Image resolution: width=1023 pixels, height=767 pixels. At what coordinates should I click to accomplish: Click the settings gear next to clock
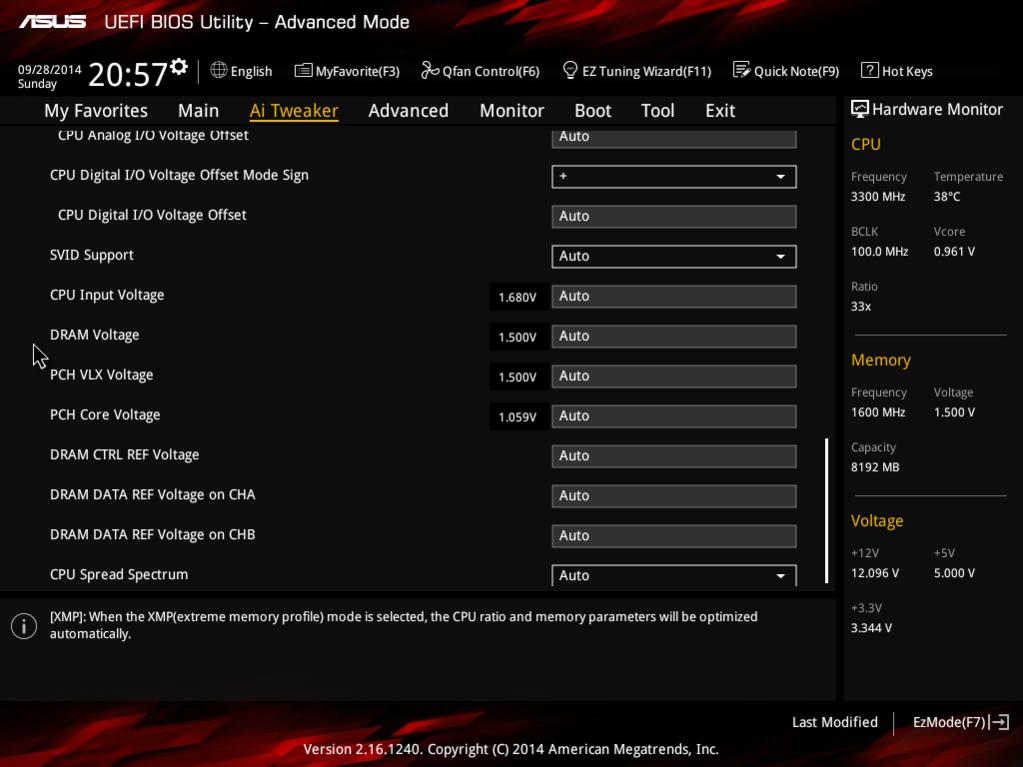pos(179,67)
